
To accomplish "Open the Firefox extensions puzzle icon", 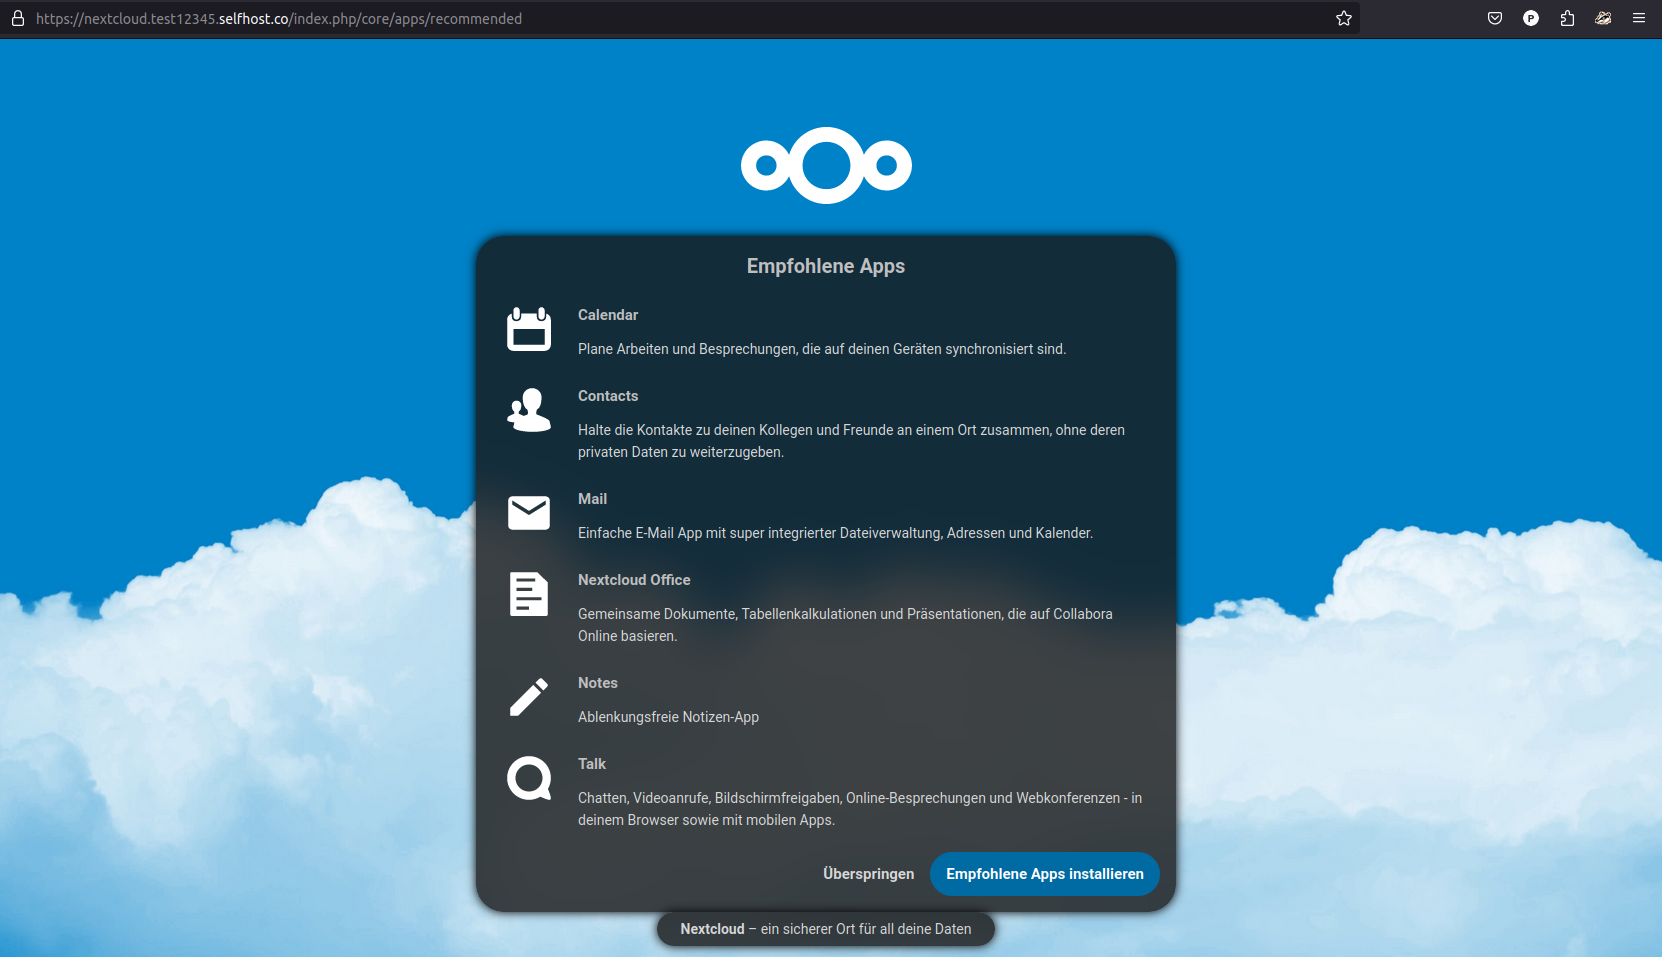I will click(1567, 18).
